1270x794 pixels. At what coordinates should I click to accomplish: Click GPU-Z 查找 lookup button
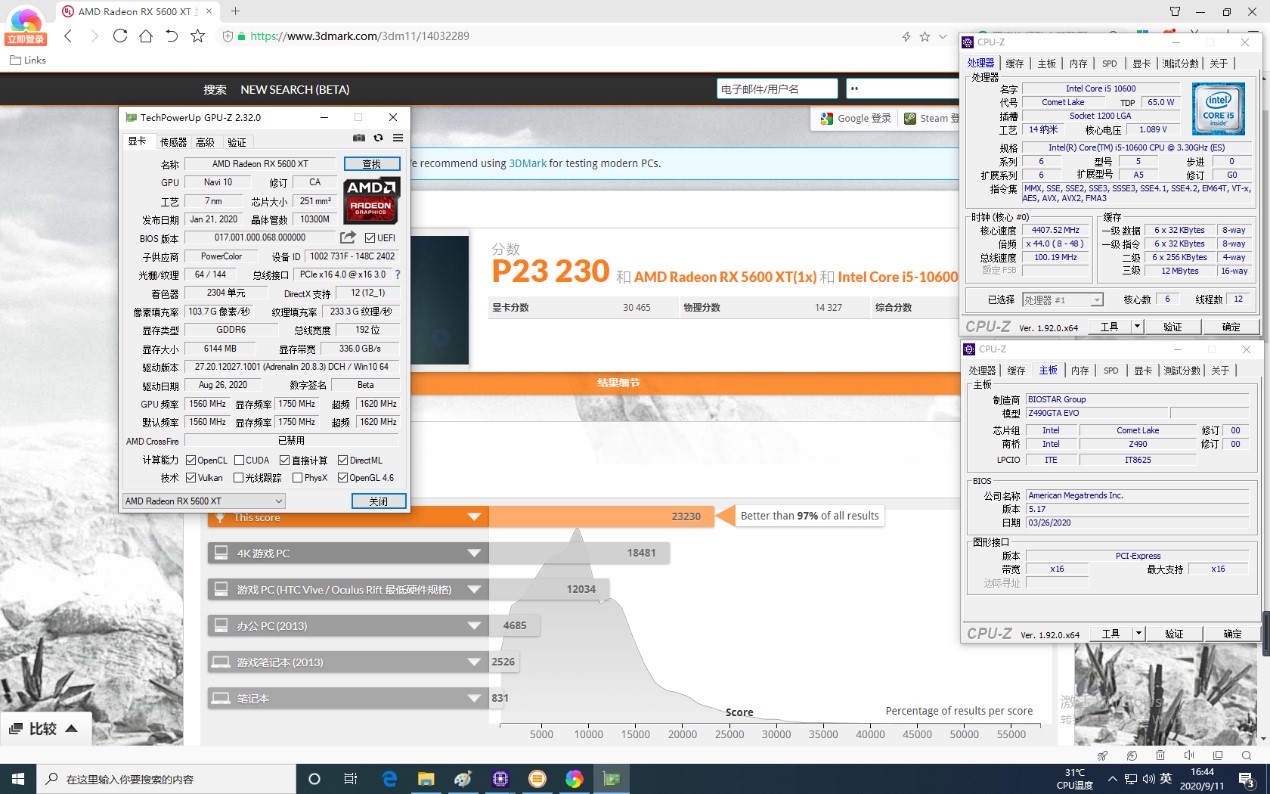click(x=371, y=164)
